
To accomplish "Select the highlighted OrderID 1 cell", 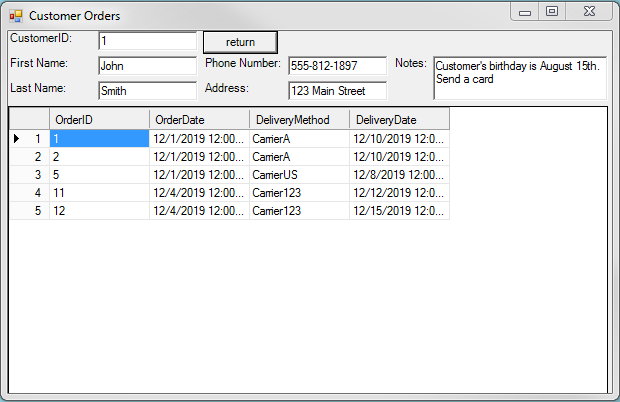I will click(99, 139).
